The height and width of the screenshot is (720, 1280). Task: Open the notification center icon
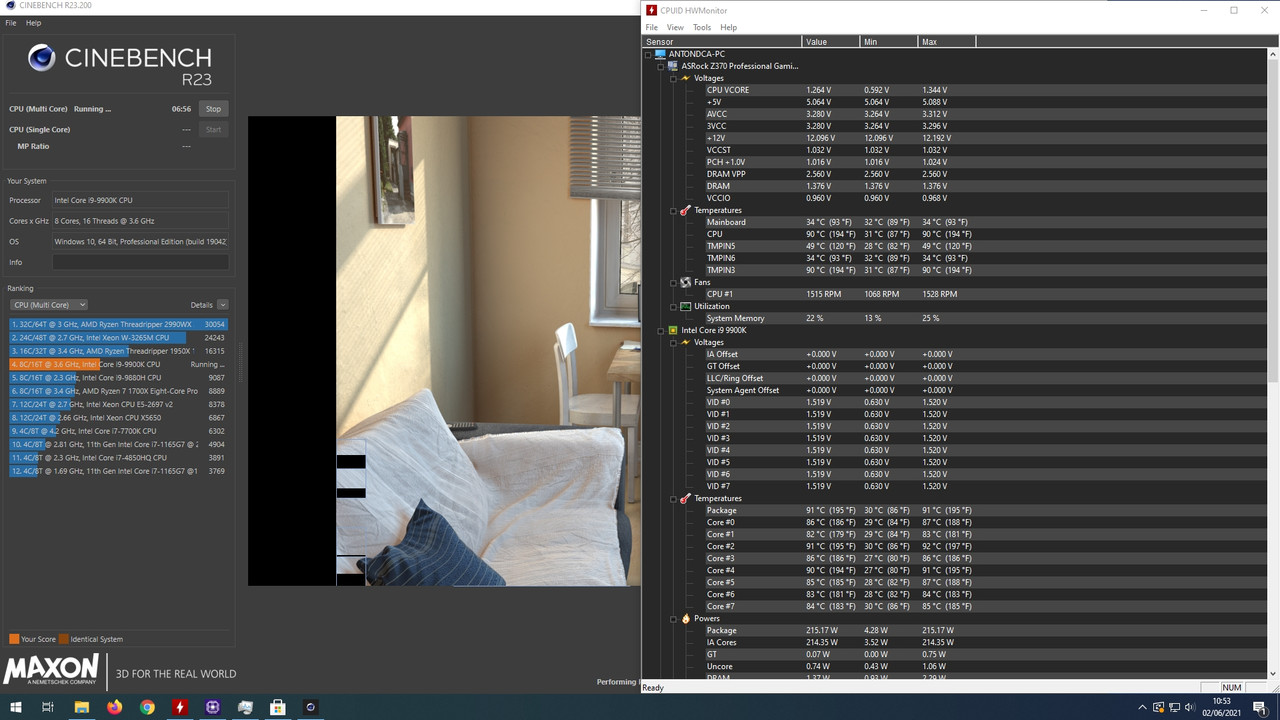tap(1261, 707)
